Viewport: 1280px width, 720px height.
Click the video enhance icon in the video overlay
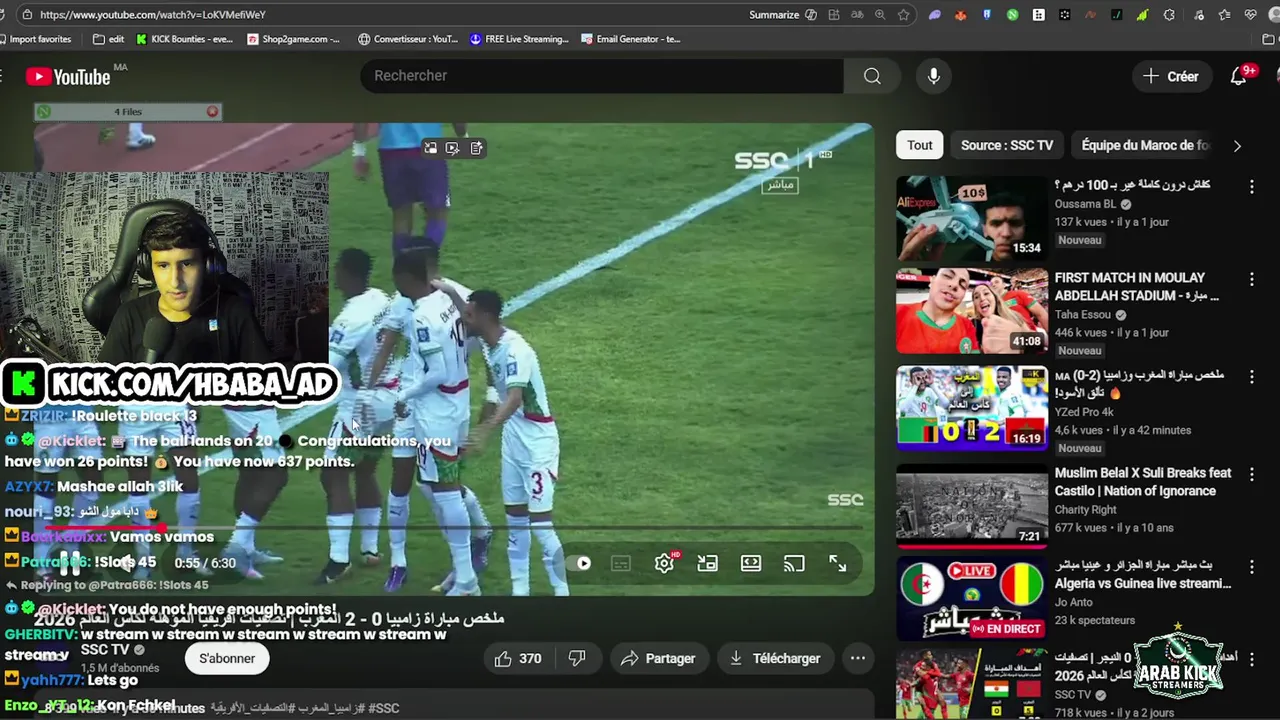click(453, 148)
